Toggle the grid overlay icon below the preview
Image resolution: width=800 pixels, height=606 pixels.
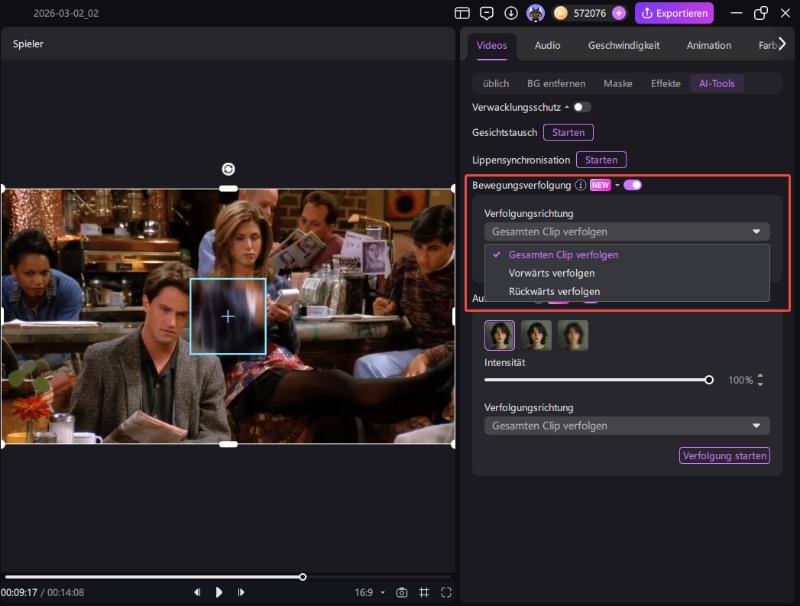click(x=423, y=592)
